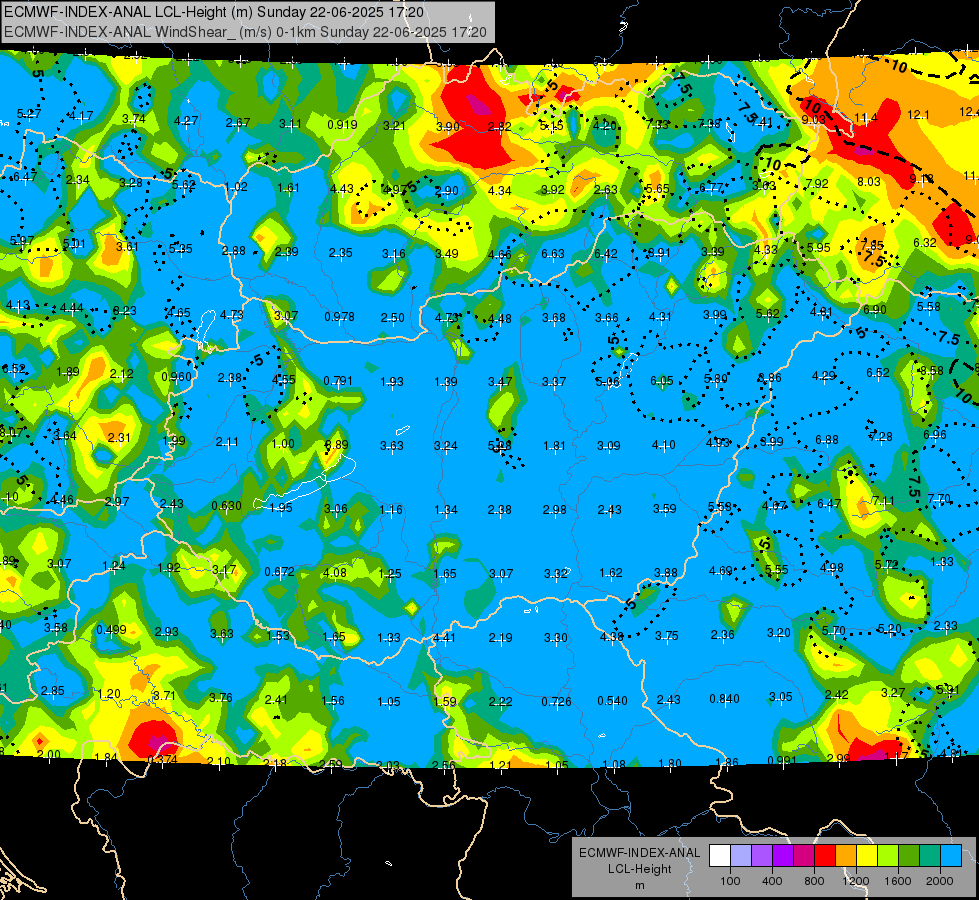Select the white swatch in the LCL-Height legend
The width and height of the screenshot is (979, 900).
pyautogui.click(x=719, y=855)
